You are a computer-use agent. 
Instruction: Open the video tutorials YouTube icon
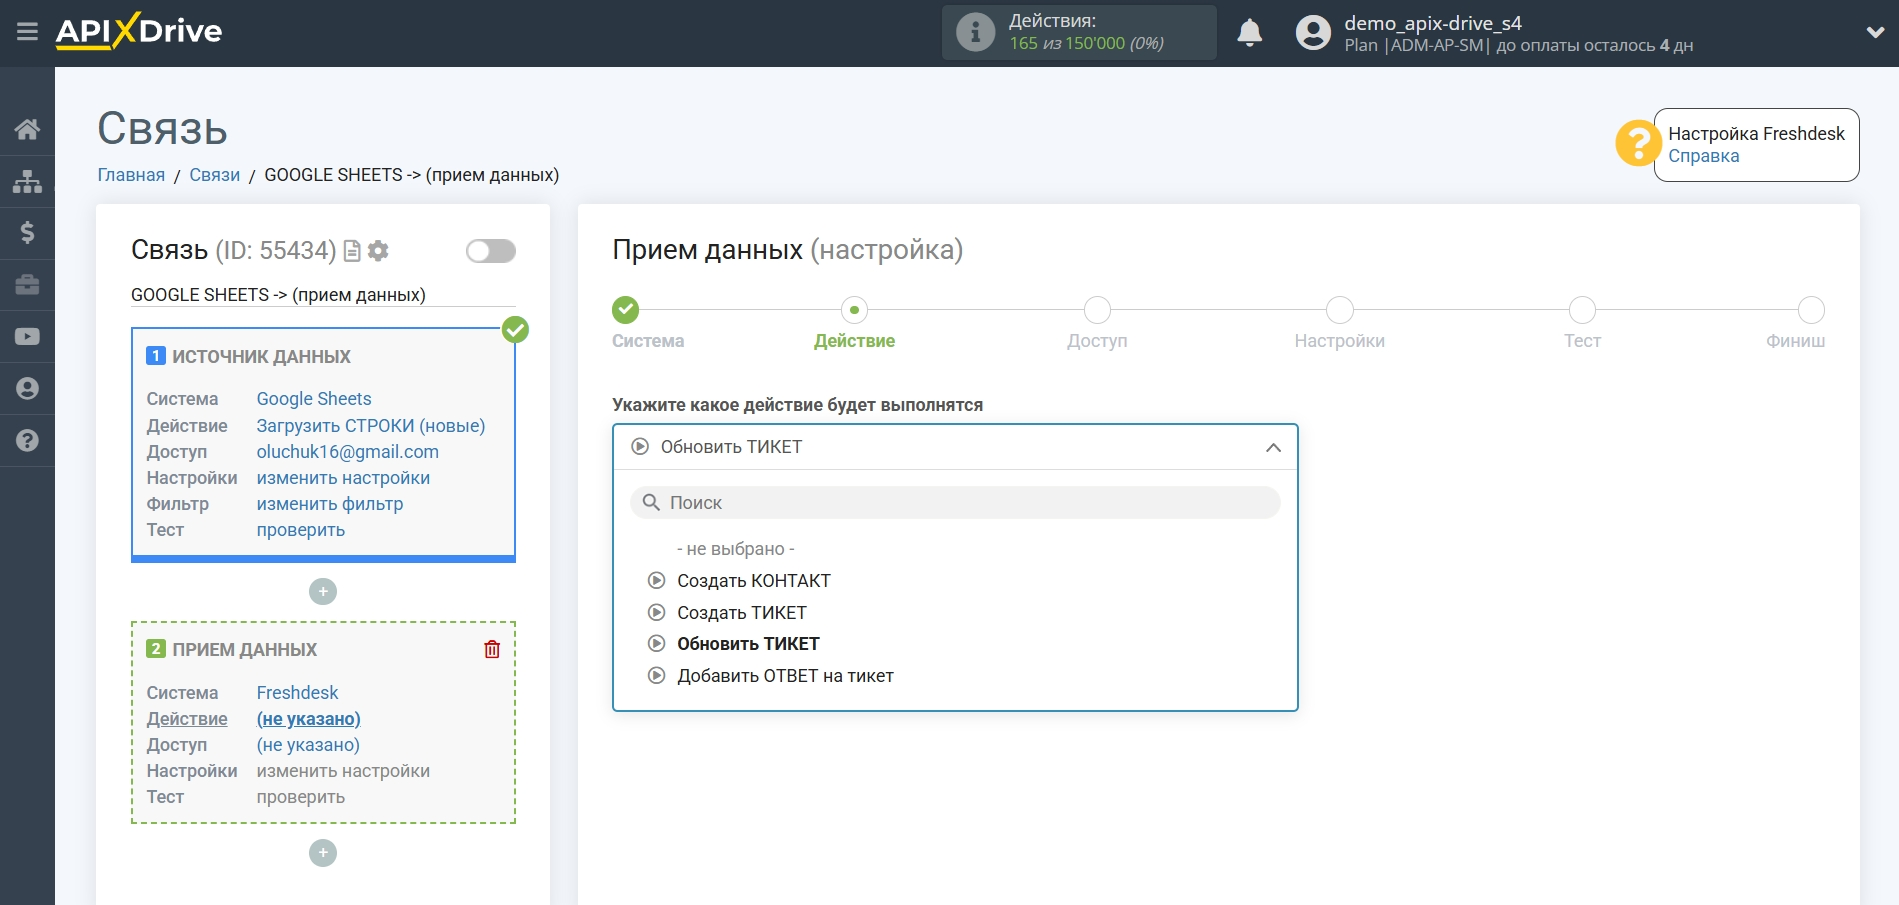[x=27, y=337]
